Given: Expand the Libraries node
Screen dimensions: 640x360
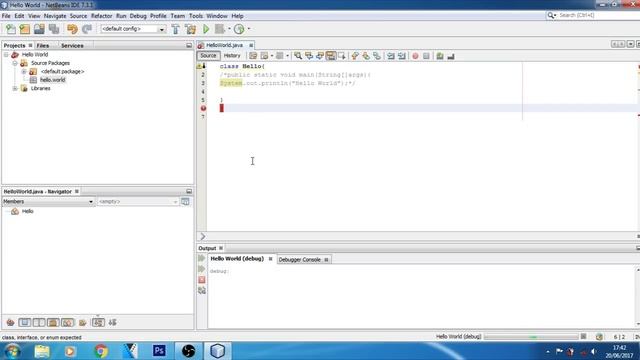Looking at the screenshot, I should 15,88.
